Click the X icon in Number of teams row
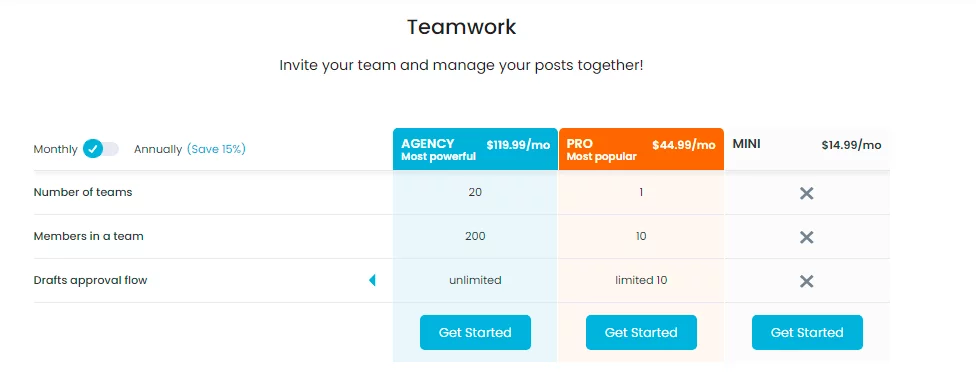This screenshot has width=976, height=384. [807, 194]
